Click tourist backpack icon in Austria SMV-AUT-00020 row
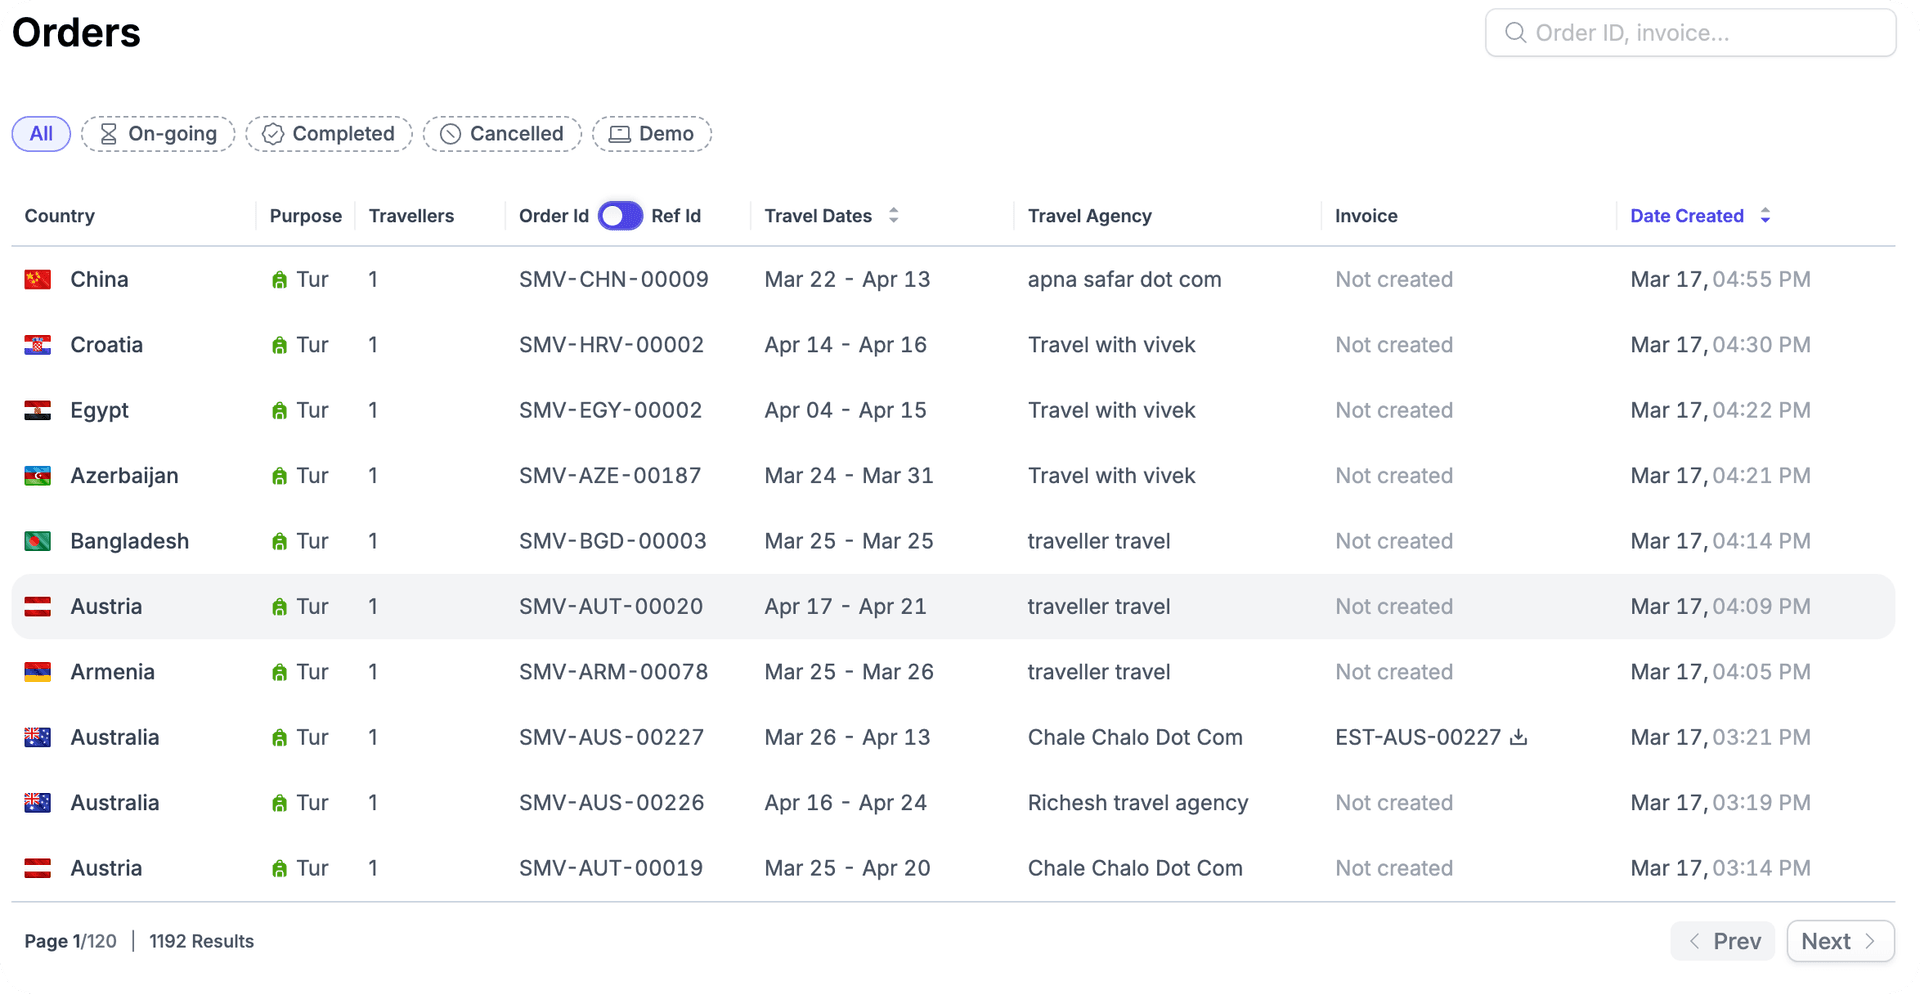Viewport: 1920px width, 994px height. click(279, 607)
